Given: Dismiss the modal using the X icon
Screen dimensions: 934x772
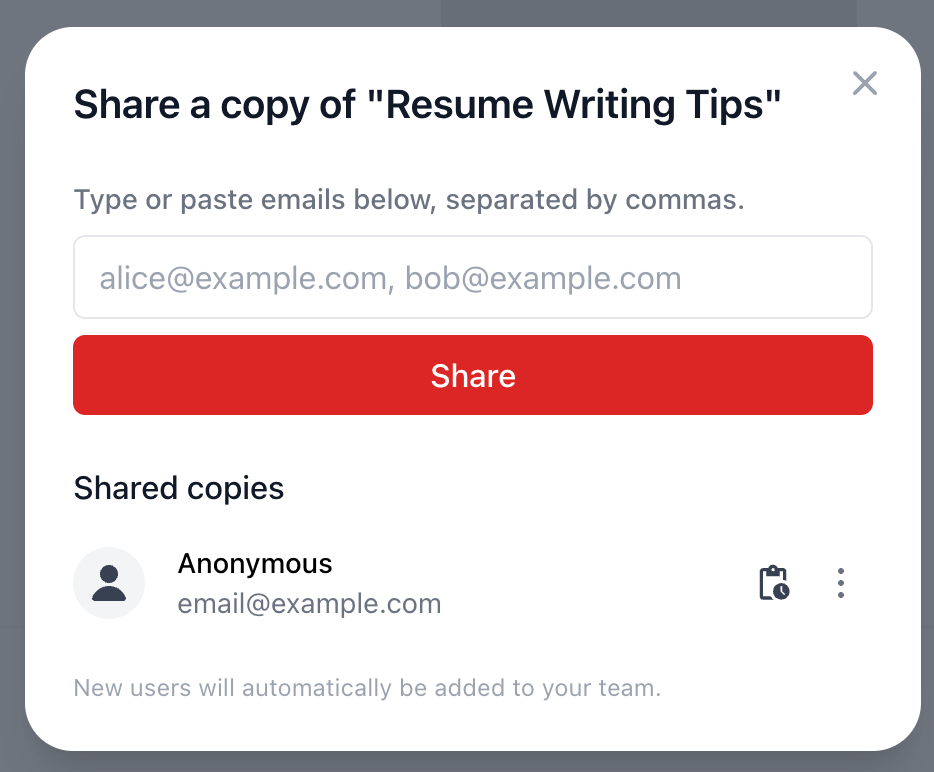Looking at the screenshot, I should 864,83.
